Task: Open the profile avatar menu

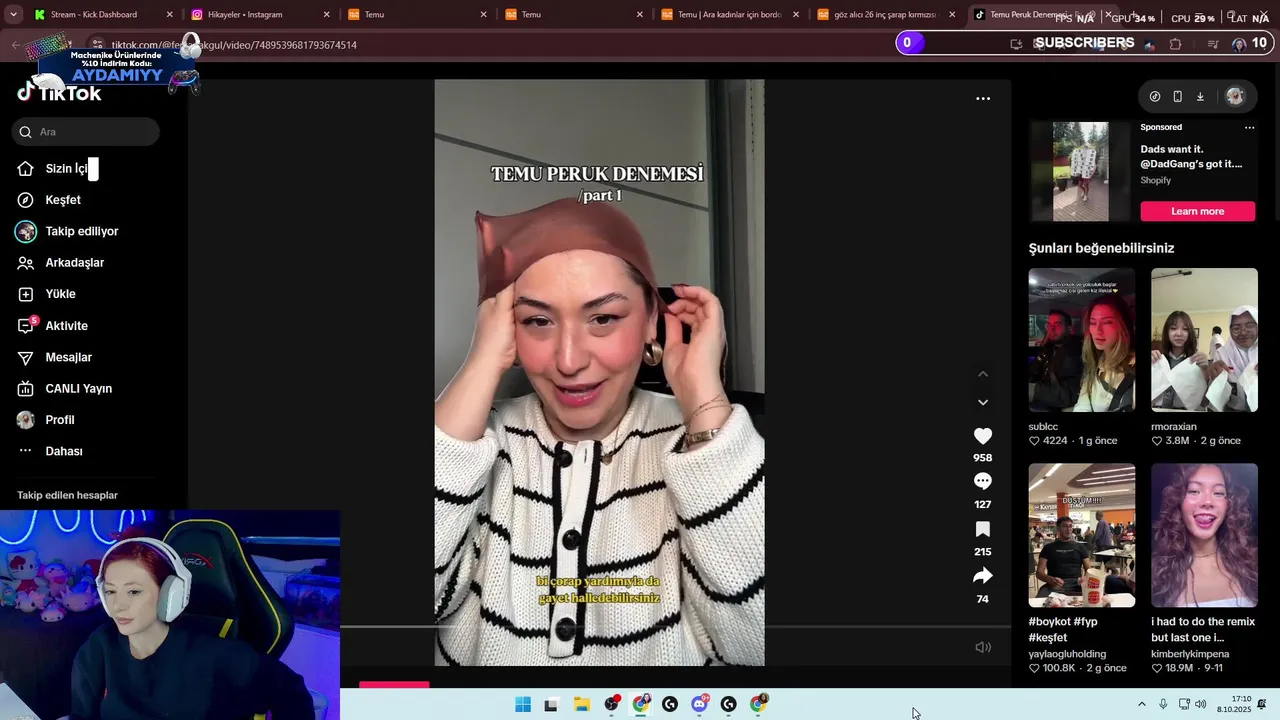Action: click(1235, 96)
